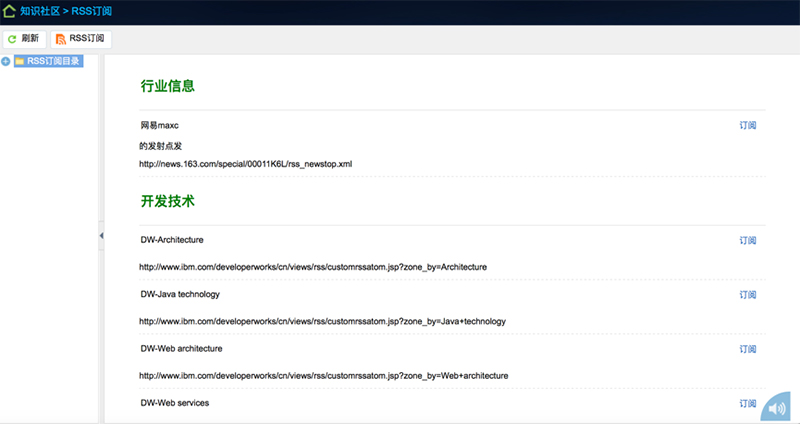
Task: Click the DW-Web services feed title
Action: coord(175,403)
